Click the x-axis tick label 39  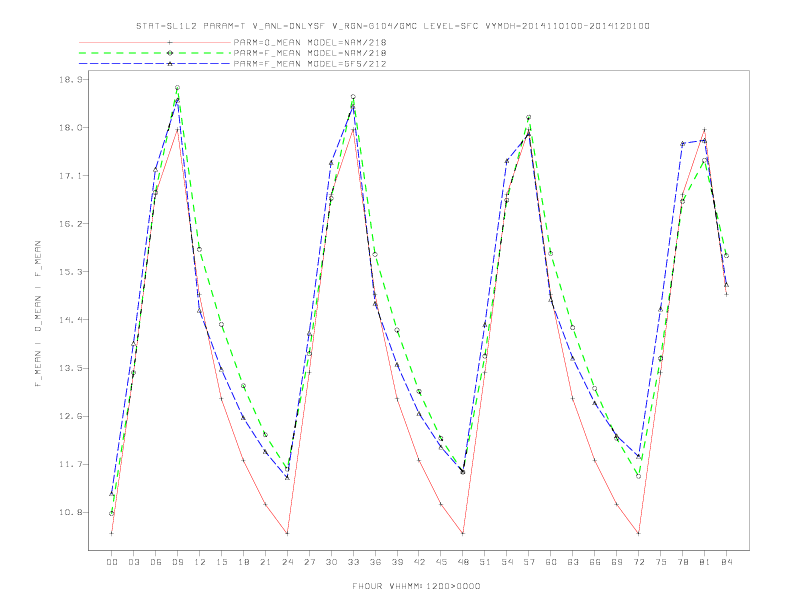[397, 562]
